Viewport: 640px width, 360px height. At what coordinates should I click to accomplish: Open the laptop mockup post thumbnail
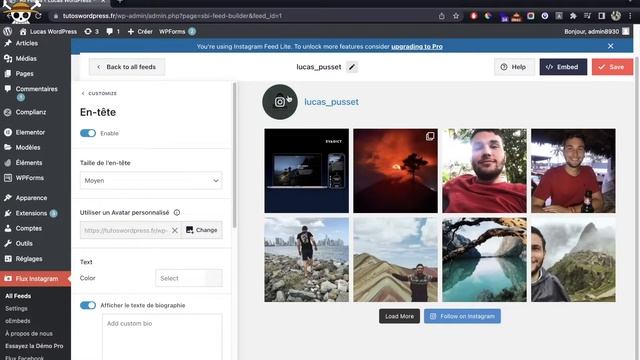pos(307,171)
